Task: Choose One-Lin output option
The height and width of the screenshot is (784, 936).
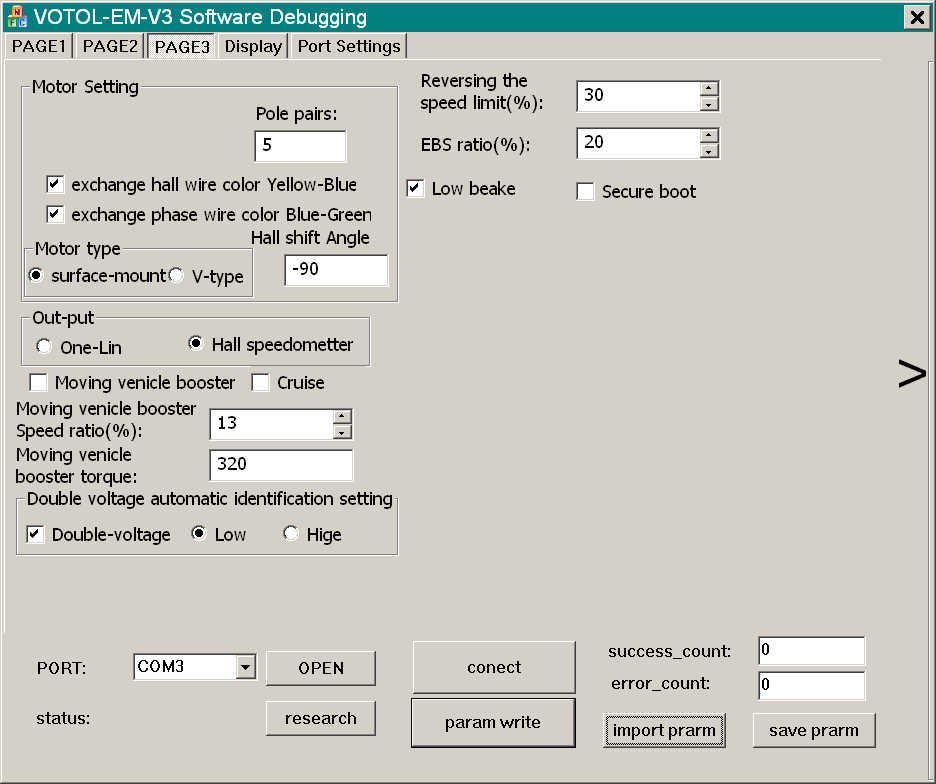Action: coord(44,347)
